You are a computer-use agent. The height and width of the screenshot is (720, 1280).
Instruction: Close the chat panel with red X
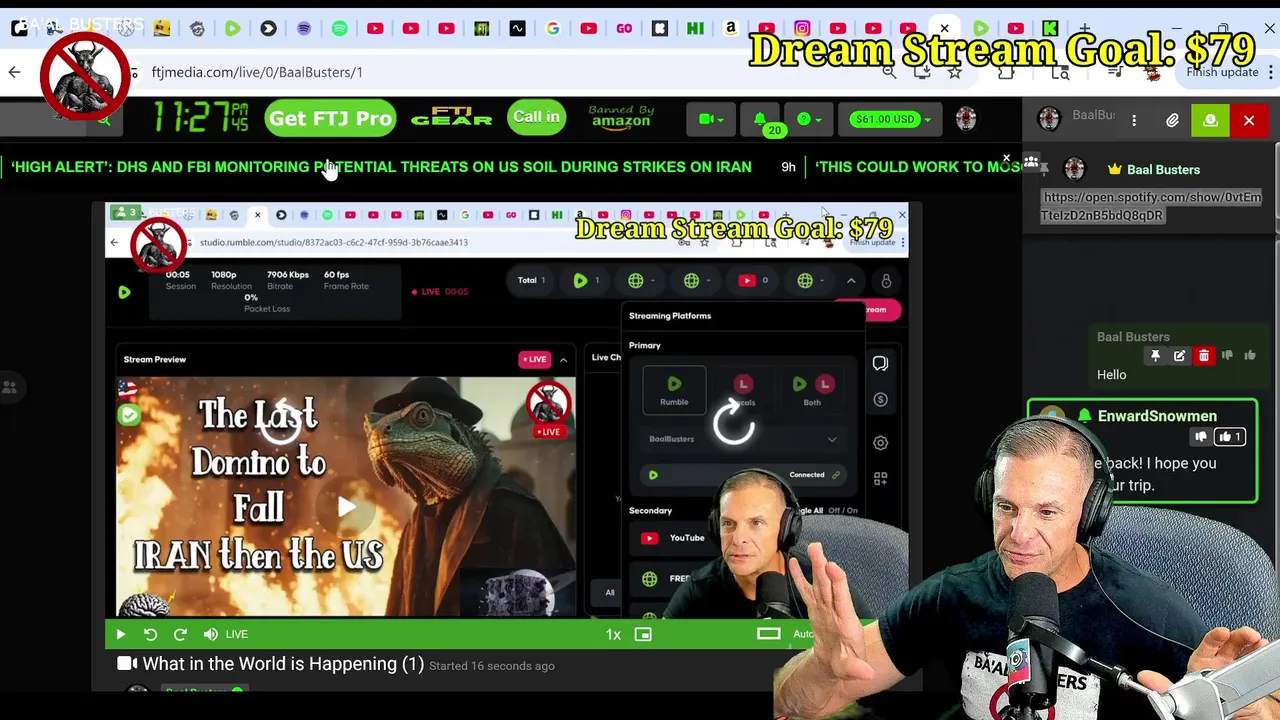1249,120
